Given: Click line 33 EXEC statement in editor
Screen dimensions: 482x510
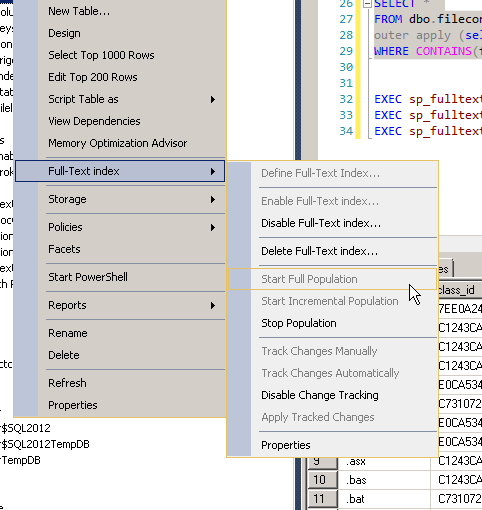Looking at the screenshot, I should pyautogui.click(x=428, y=115).
